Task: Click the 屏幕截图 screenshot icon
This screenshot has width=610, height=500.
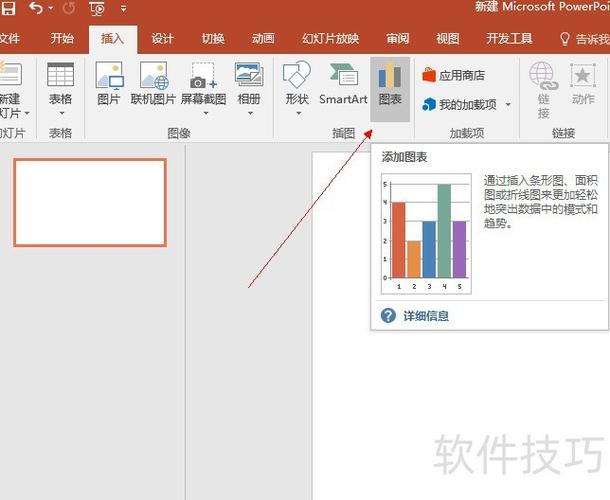Action: coord(203,75)
